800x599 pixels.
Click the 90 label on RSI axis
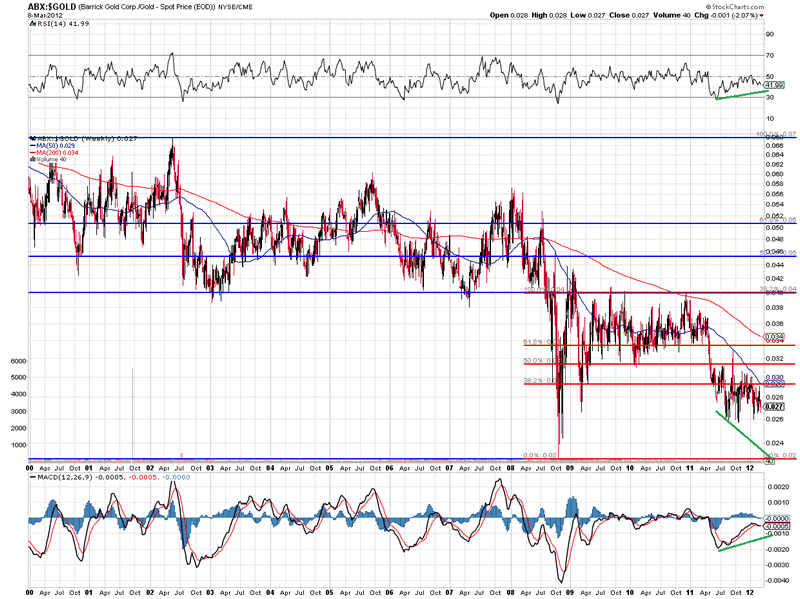point(769,34)
